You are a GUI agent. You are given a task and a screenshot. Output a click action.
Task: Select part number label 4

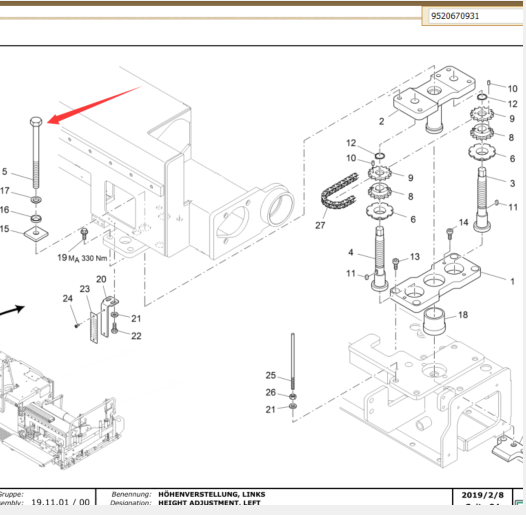tap(351, 252)
